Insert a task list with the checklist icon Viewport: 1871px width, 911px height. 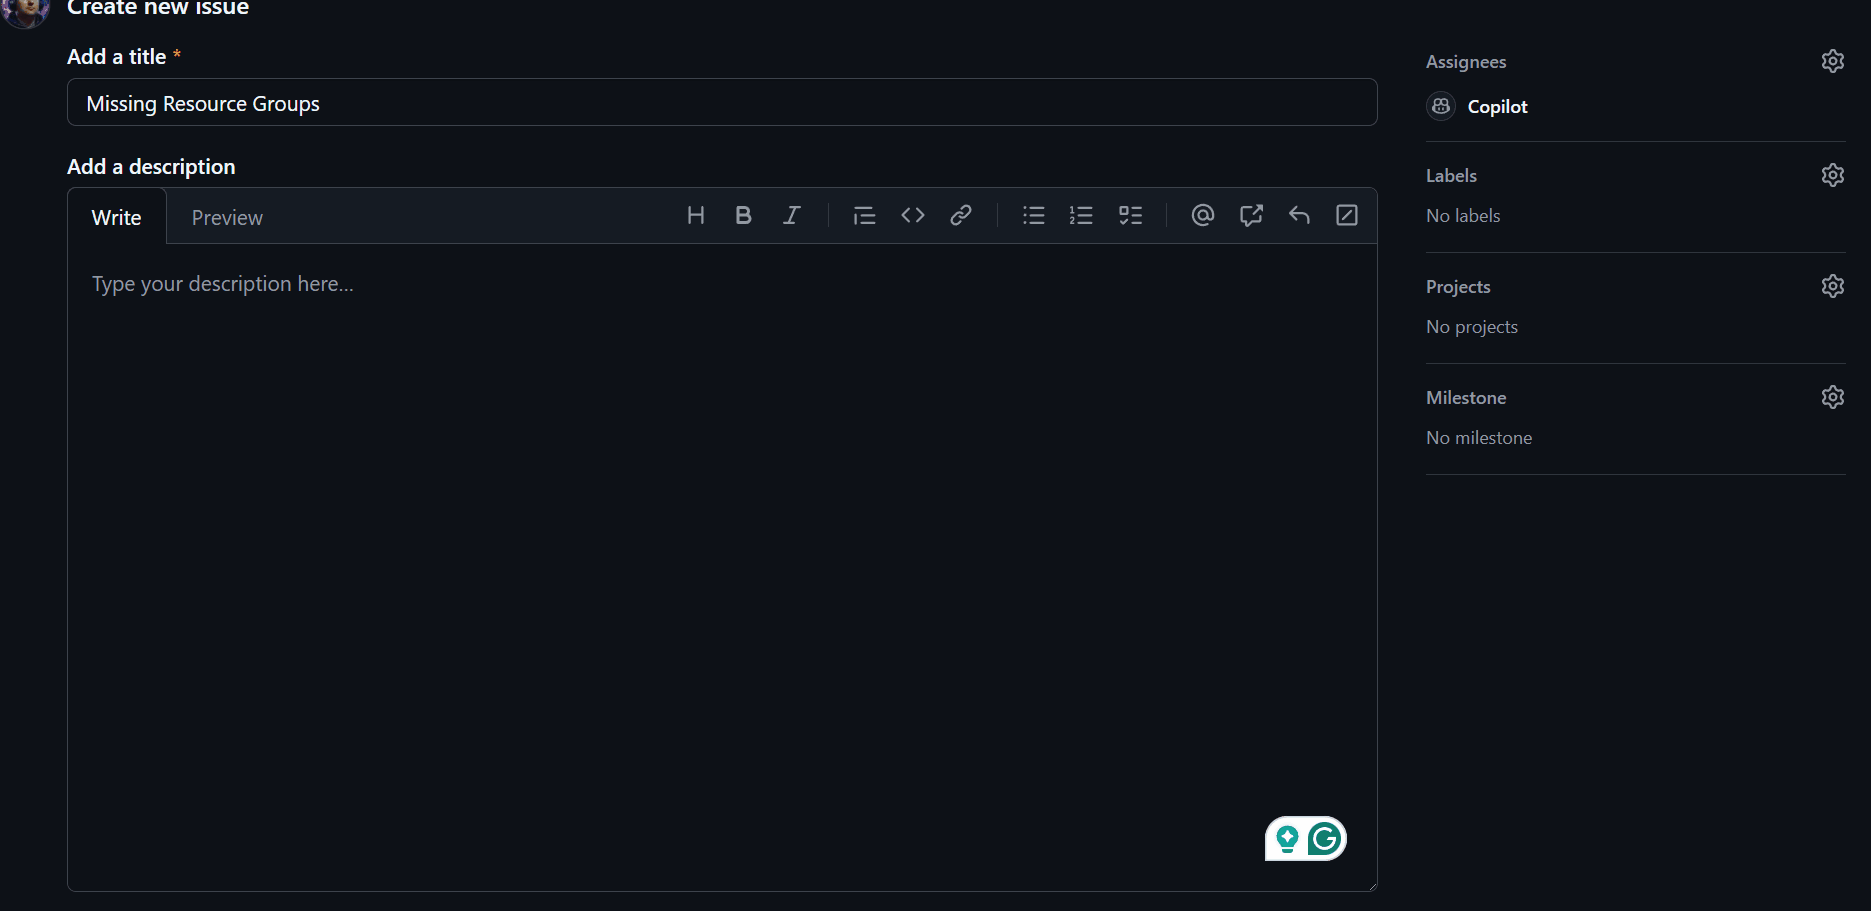click(x=1130, y=215)
